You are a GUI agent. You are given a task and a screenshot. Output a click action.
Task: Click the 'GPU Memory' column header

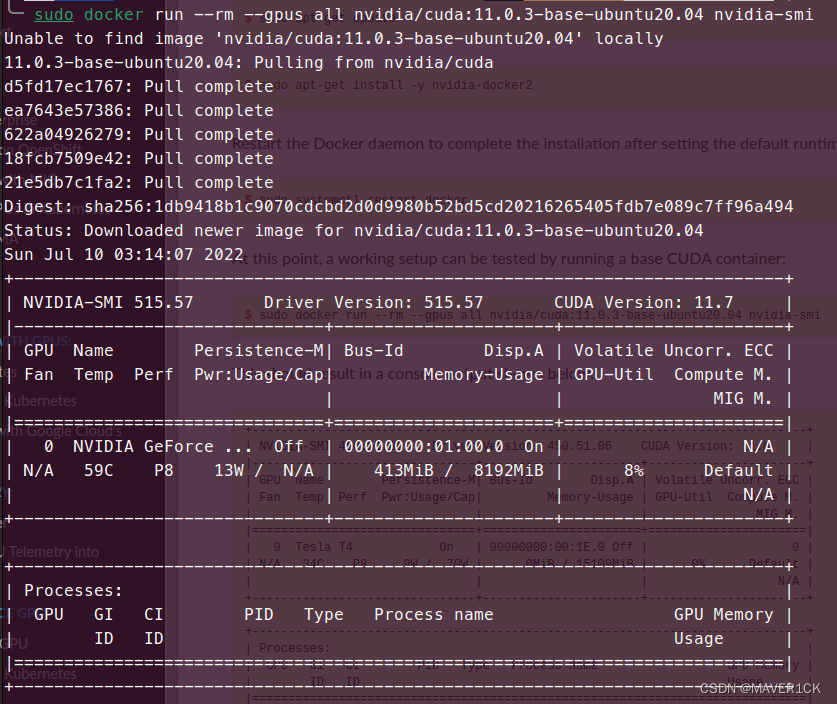[723, 615]
